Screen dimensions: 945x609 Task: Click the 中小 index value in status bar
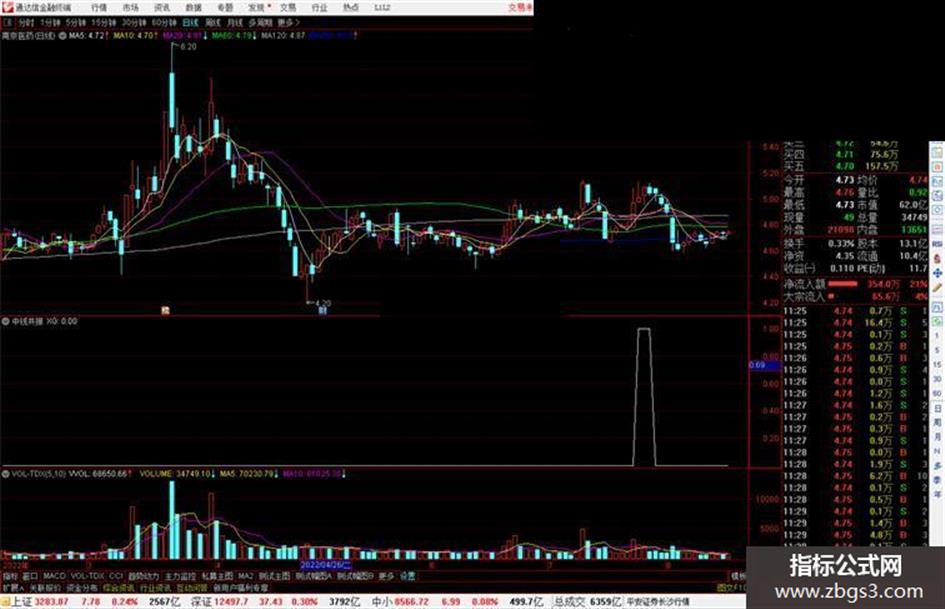coord(412,602)
